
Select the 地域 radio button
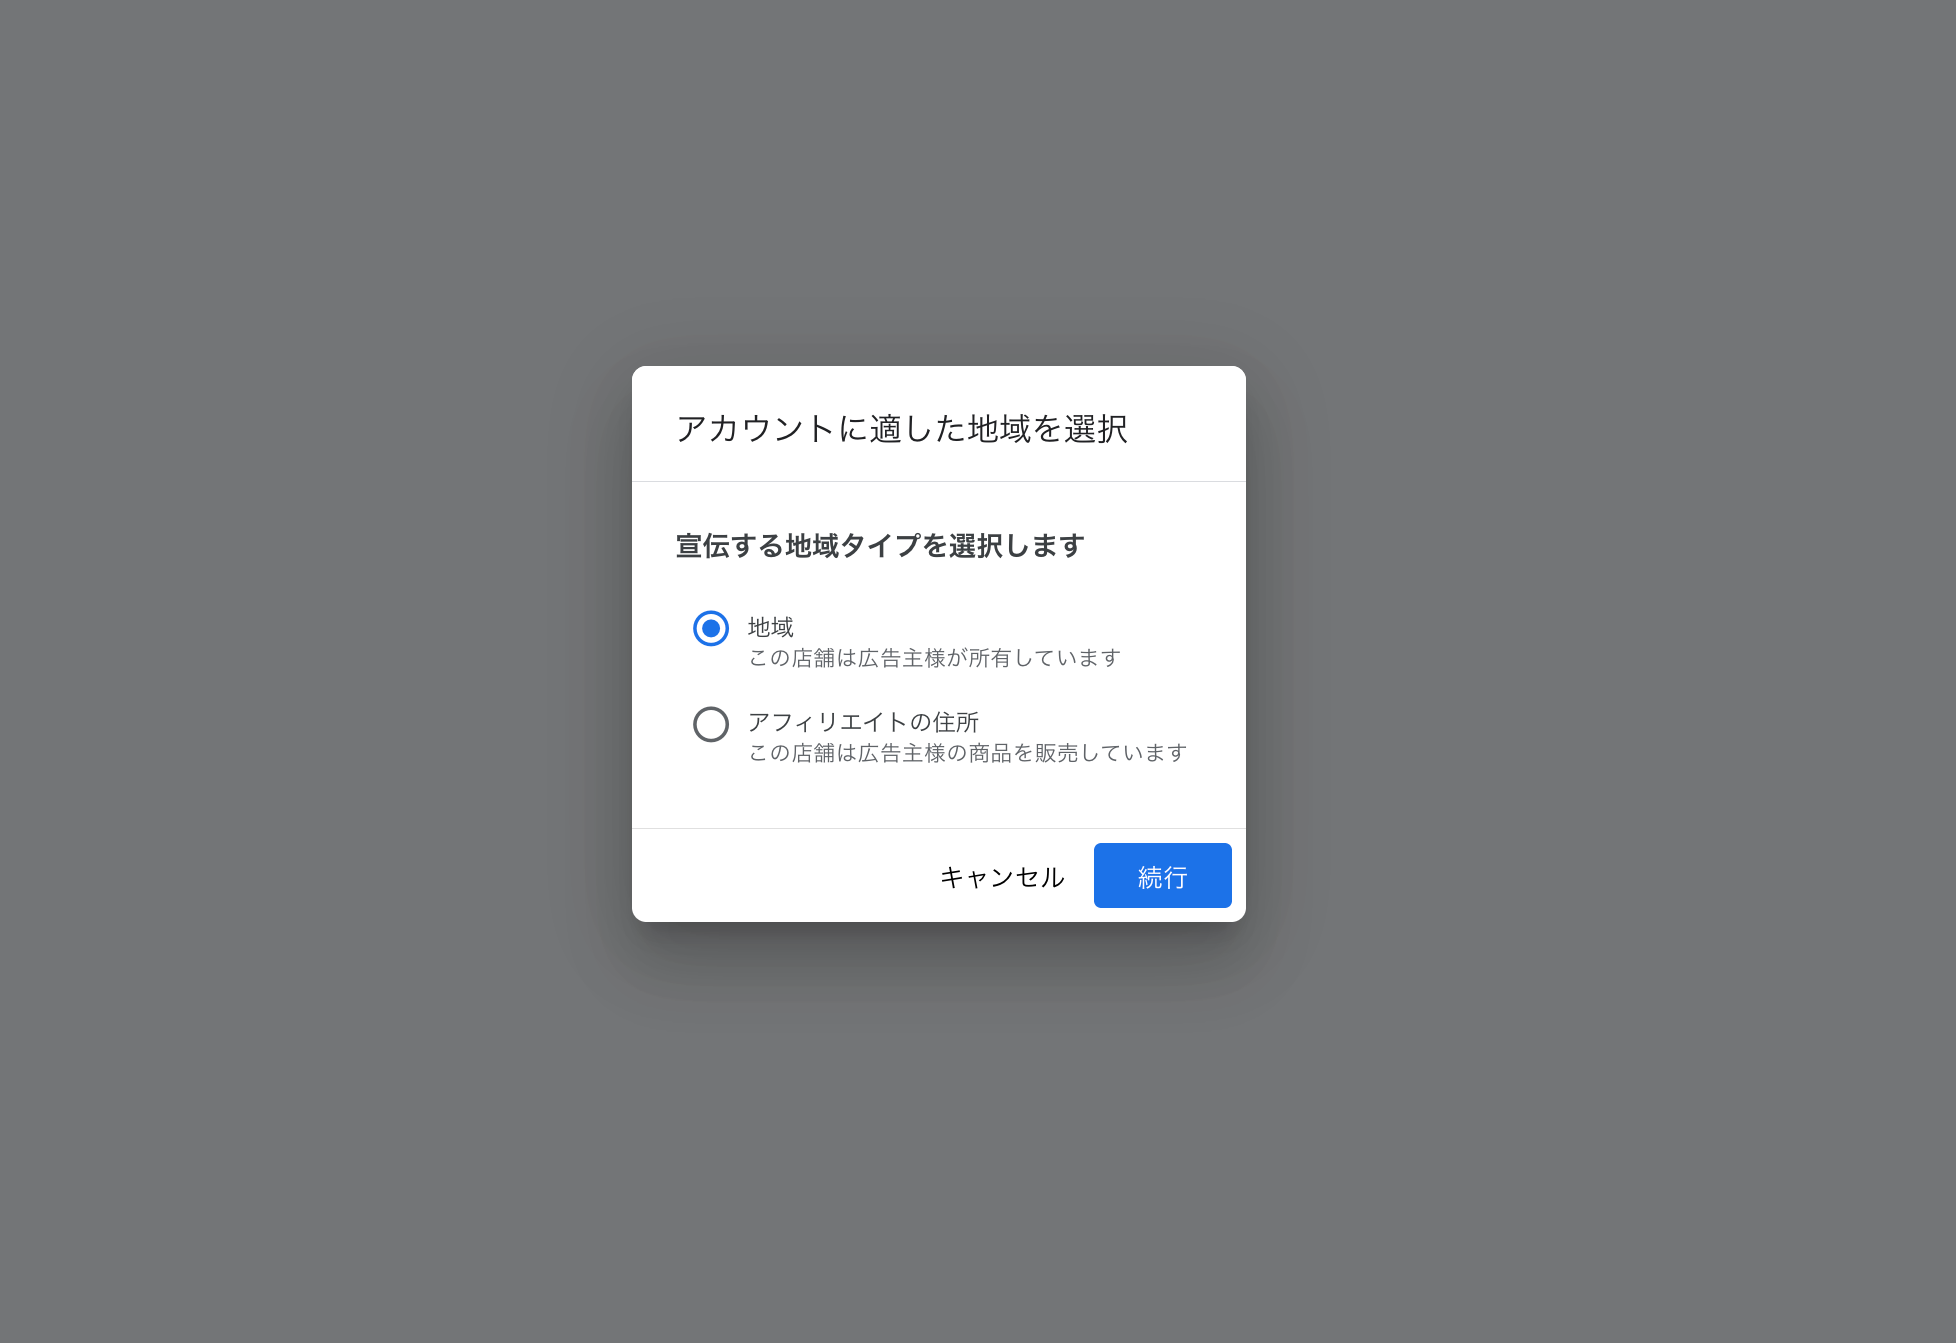point(711,628)
